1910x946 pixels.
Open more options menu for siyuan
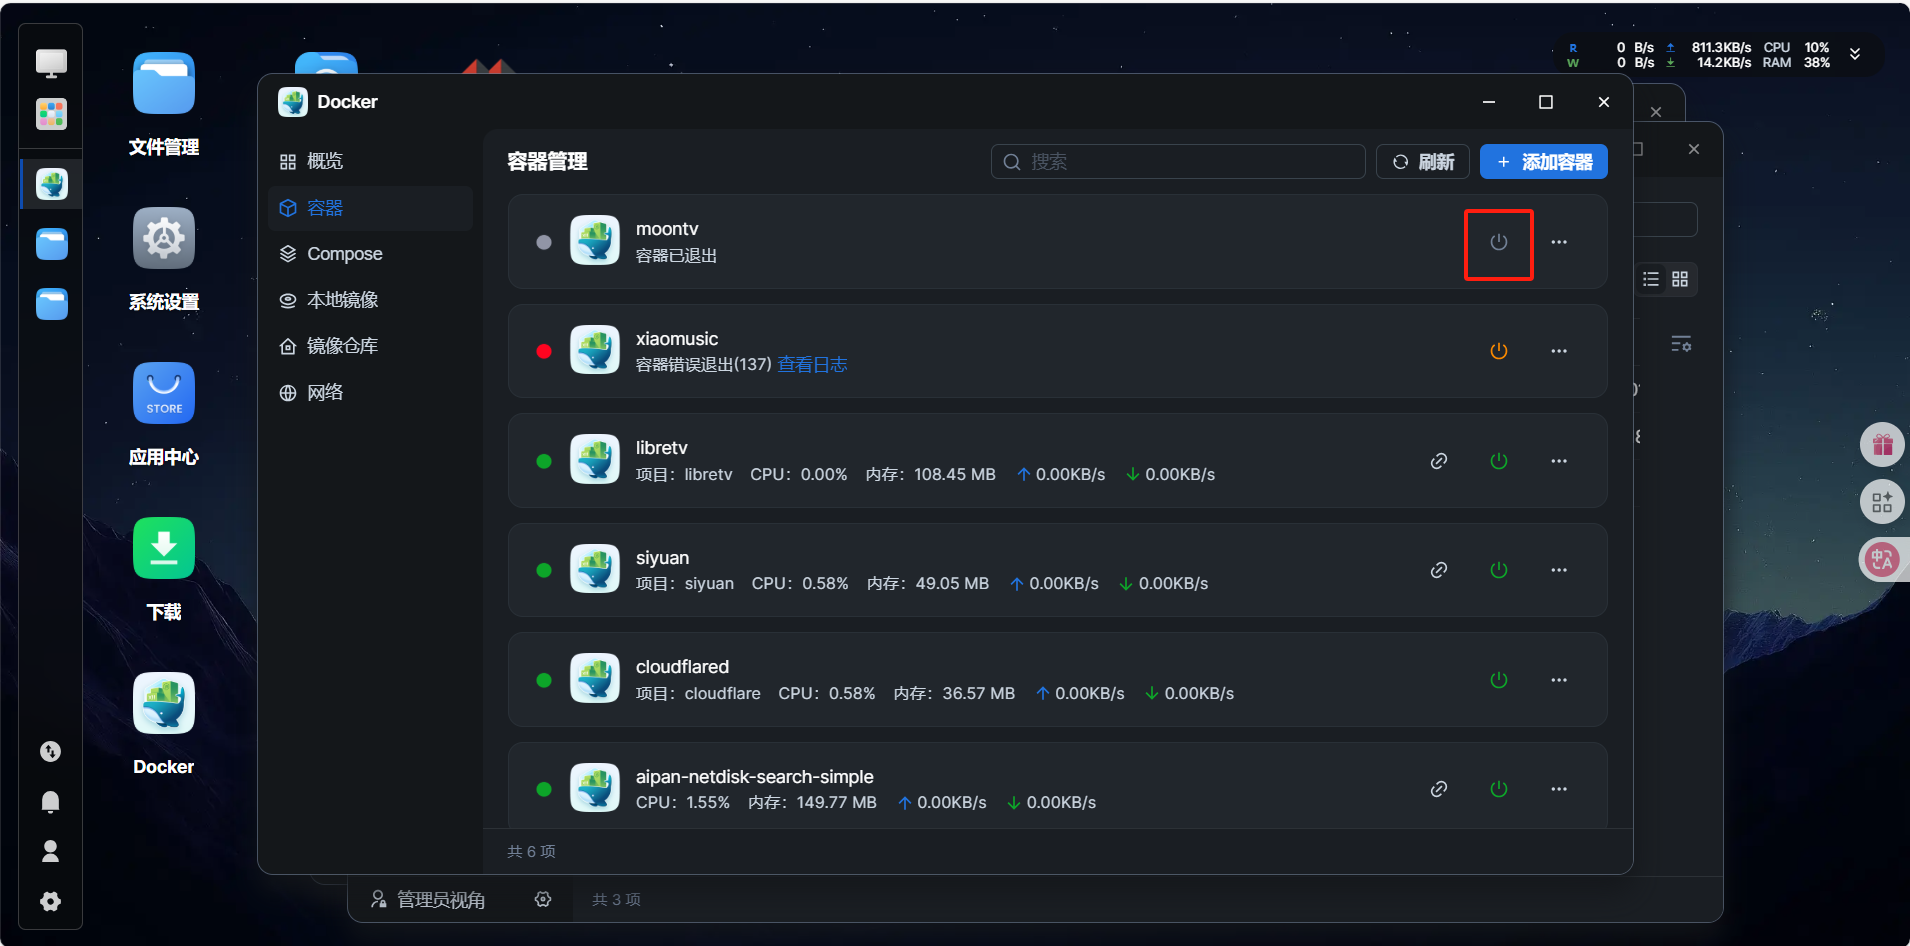(1559, 570)
